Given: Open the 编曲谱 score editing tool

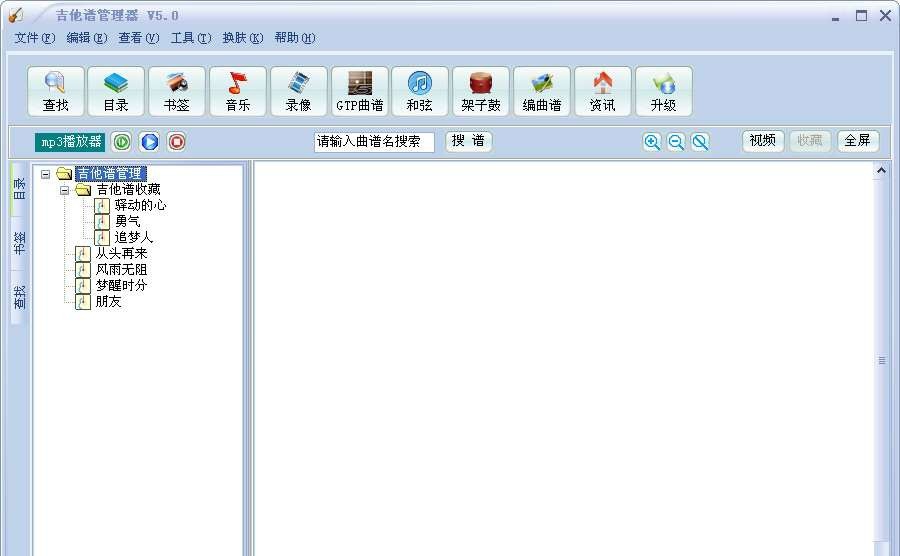Looking at the screenshot, I should click(x=542, y=91).
